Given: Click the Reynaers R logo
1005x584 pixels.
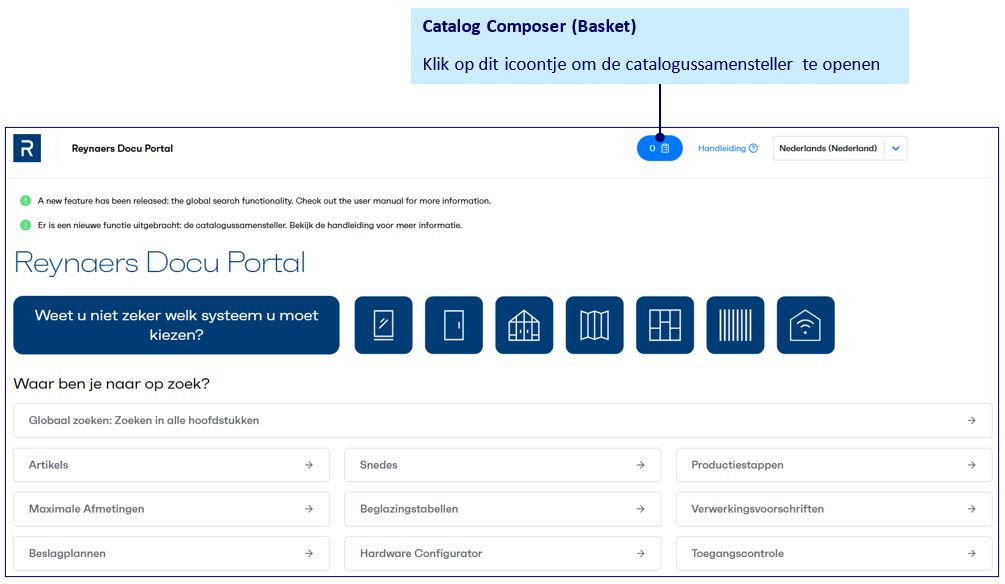Looking at the screenshot, I should [27, 148].
